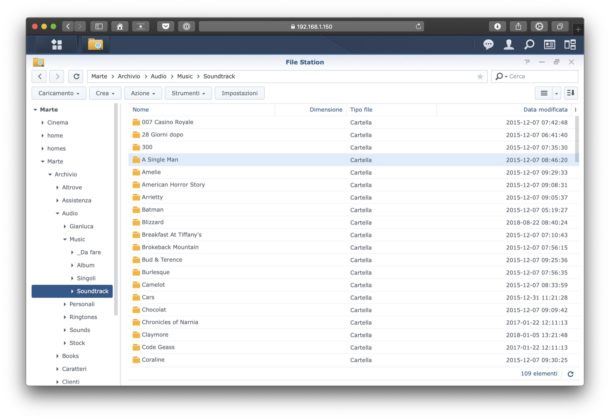The width and height of the screenshot is (610, 420).
Task: Open view mode dropdown arrow
Action: [x=556, y=93]
